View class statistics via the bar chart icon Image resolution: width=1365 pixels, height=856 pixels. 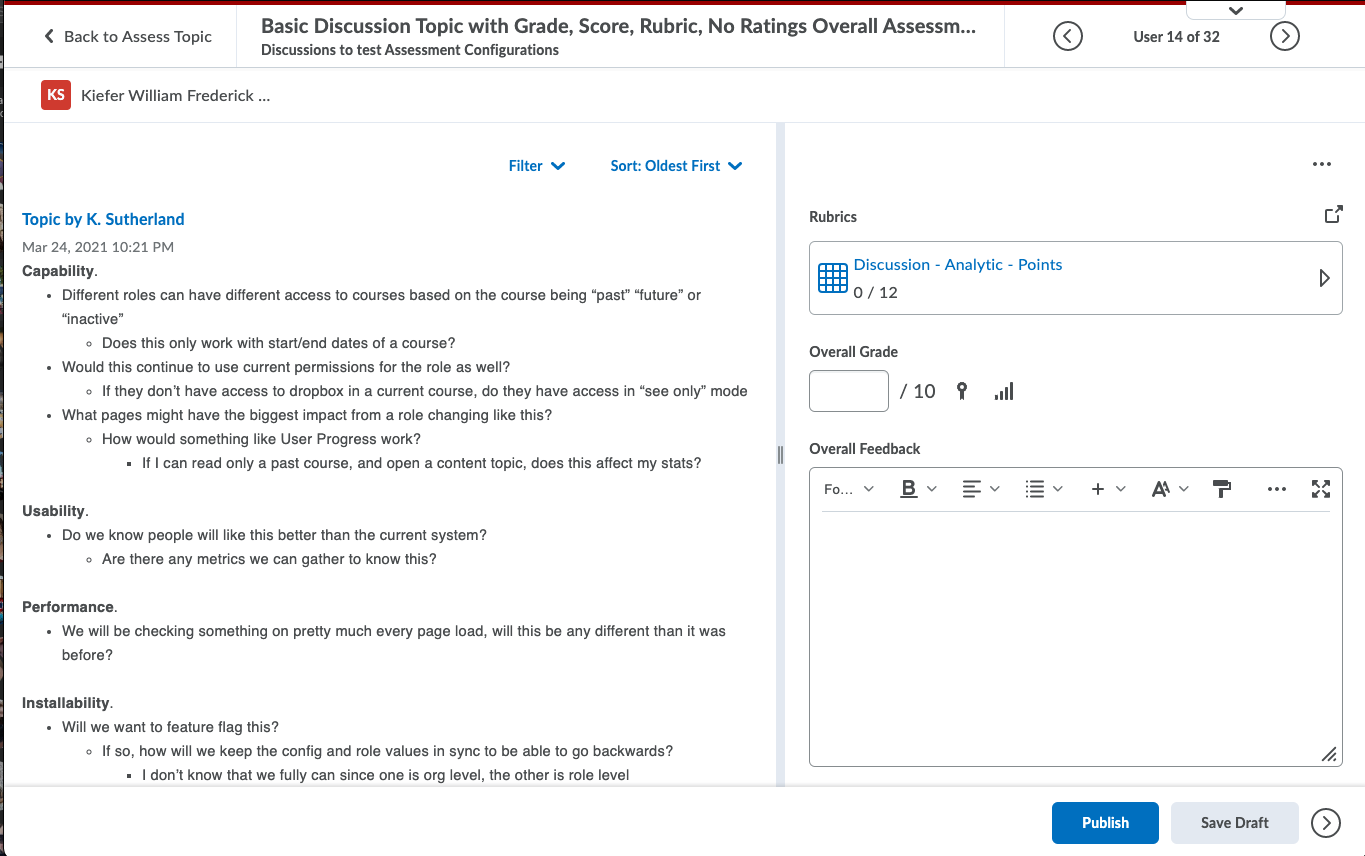(x=1003, y=391)
